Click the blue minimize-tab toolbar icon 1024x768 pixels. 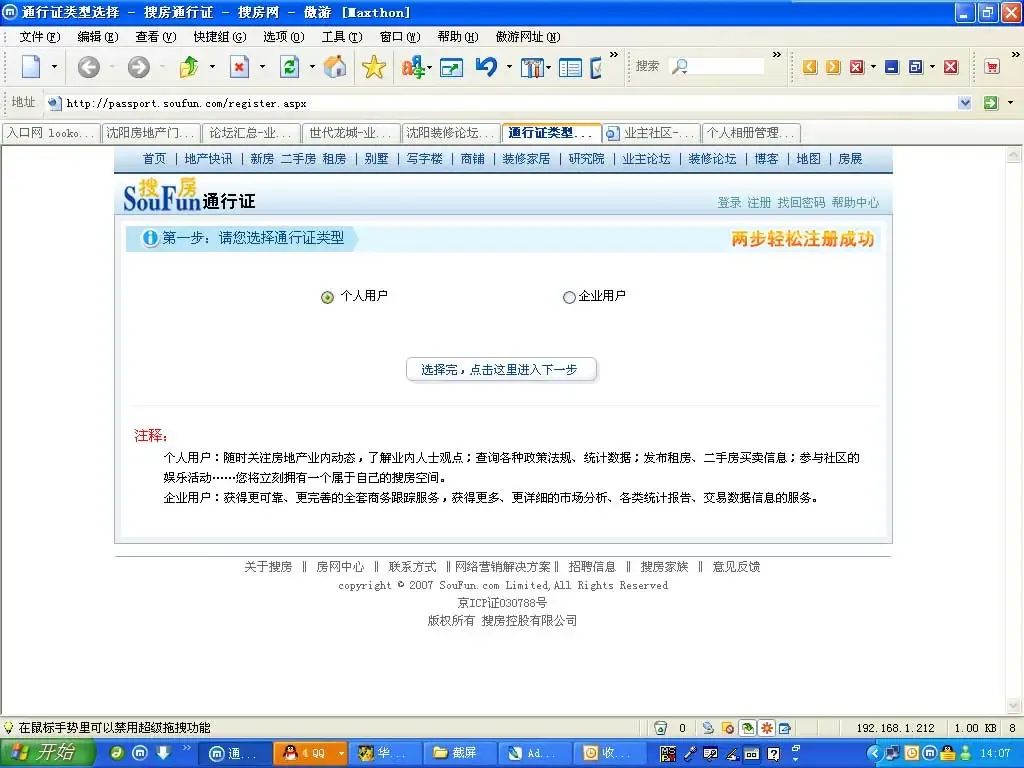892,67
